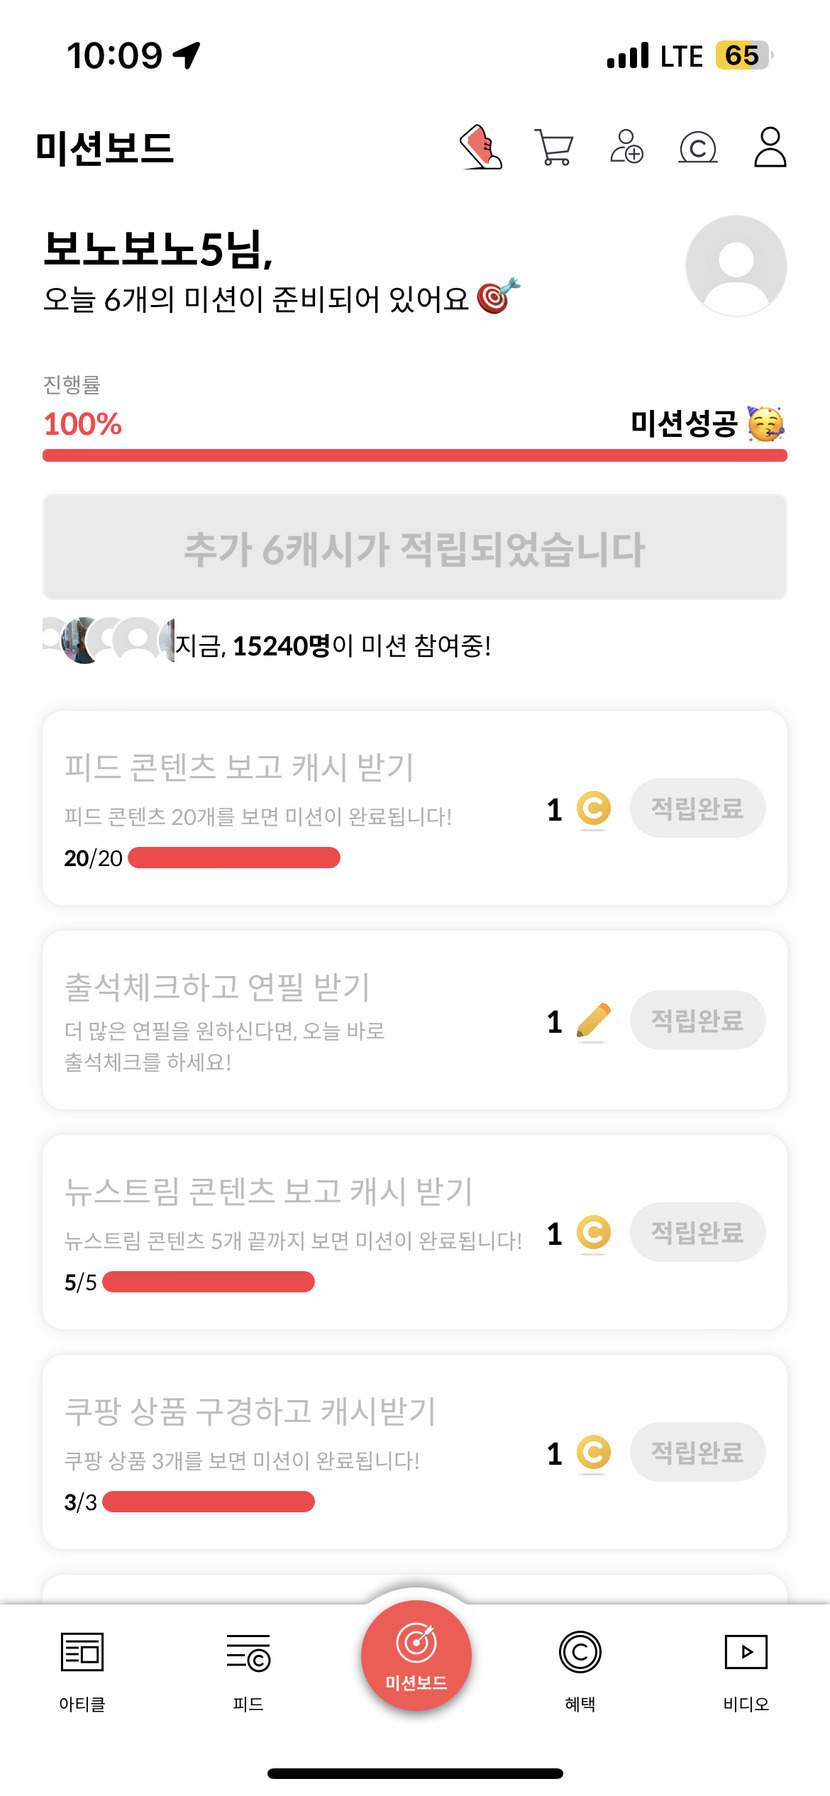Go to the 비디오 tab

click(746, 1666)
